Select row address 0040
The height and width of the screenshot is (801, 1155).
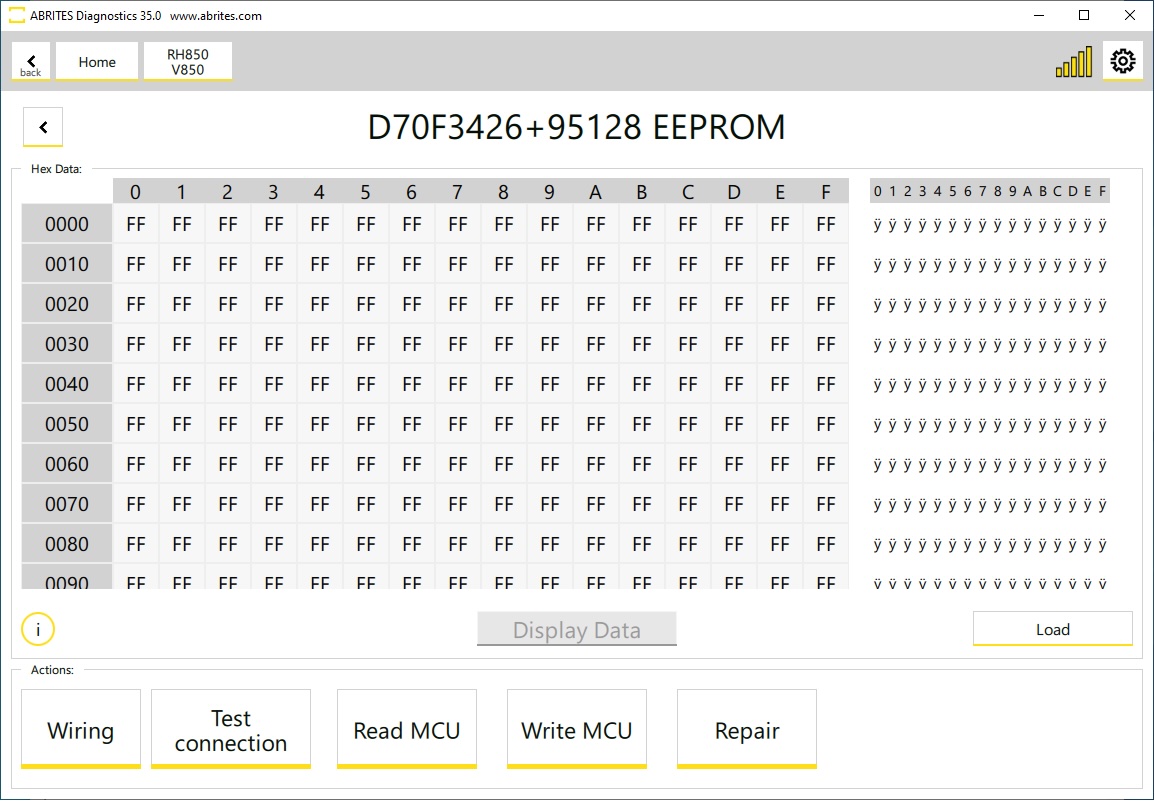point(67,384)
